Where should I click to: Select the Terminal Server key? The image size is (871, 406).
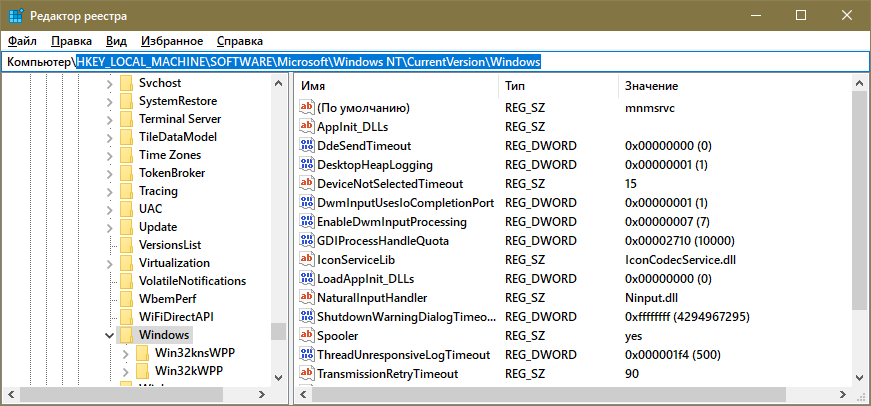[180, 119]
